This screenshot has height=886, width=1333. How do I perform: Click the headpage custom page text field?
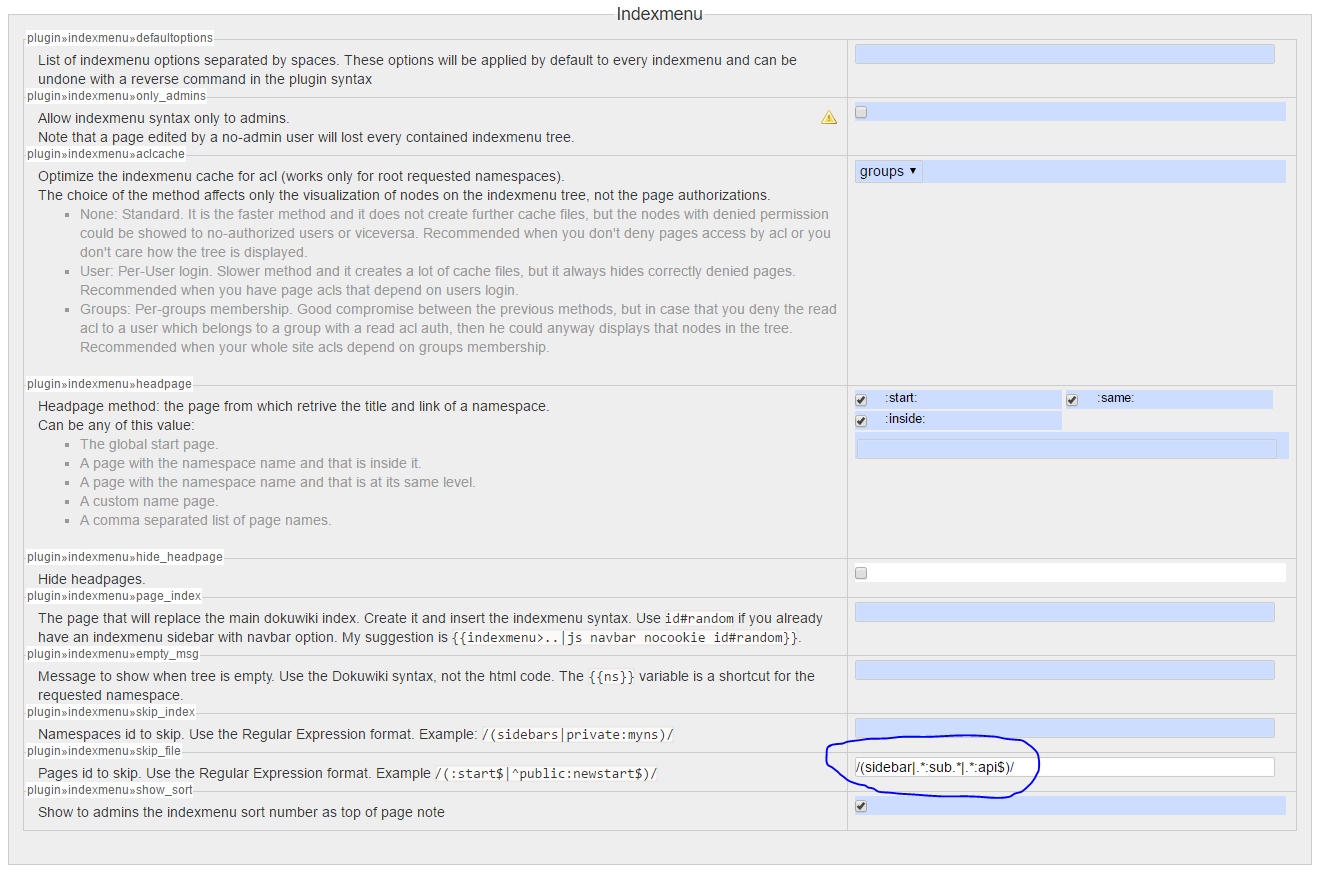pyautogui.click(x=1066, y=449)
